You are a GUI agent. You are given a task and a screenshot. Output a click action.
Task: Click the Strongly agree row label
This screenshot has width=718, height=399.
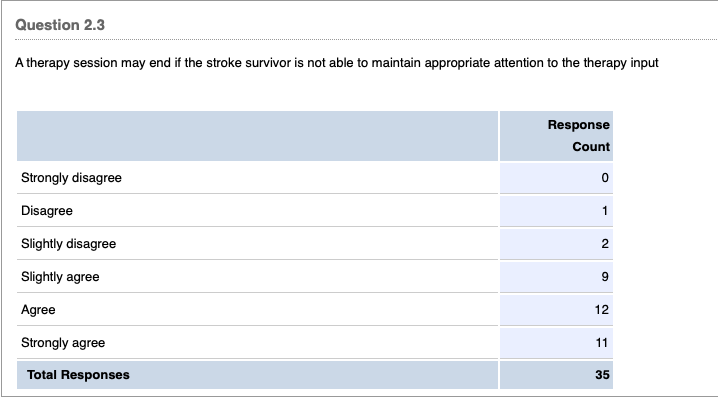point(63,343)
